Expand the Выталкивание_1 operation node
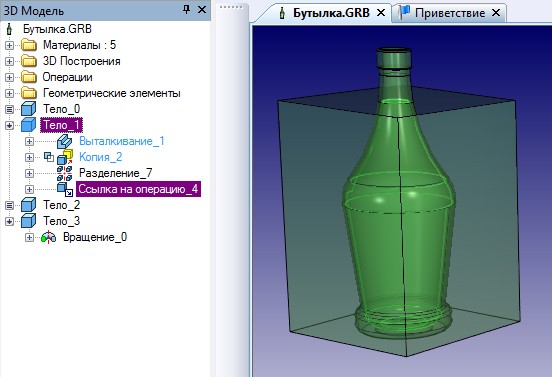This screenshot has height=377, width=552. [29, 141]
